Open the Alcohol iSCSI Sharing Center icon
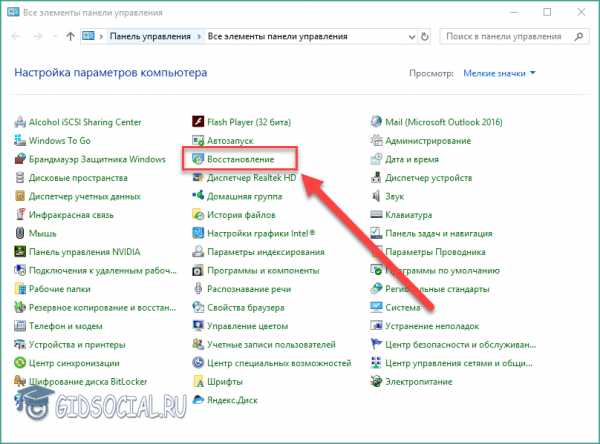 coord(20,122)
